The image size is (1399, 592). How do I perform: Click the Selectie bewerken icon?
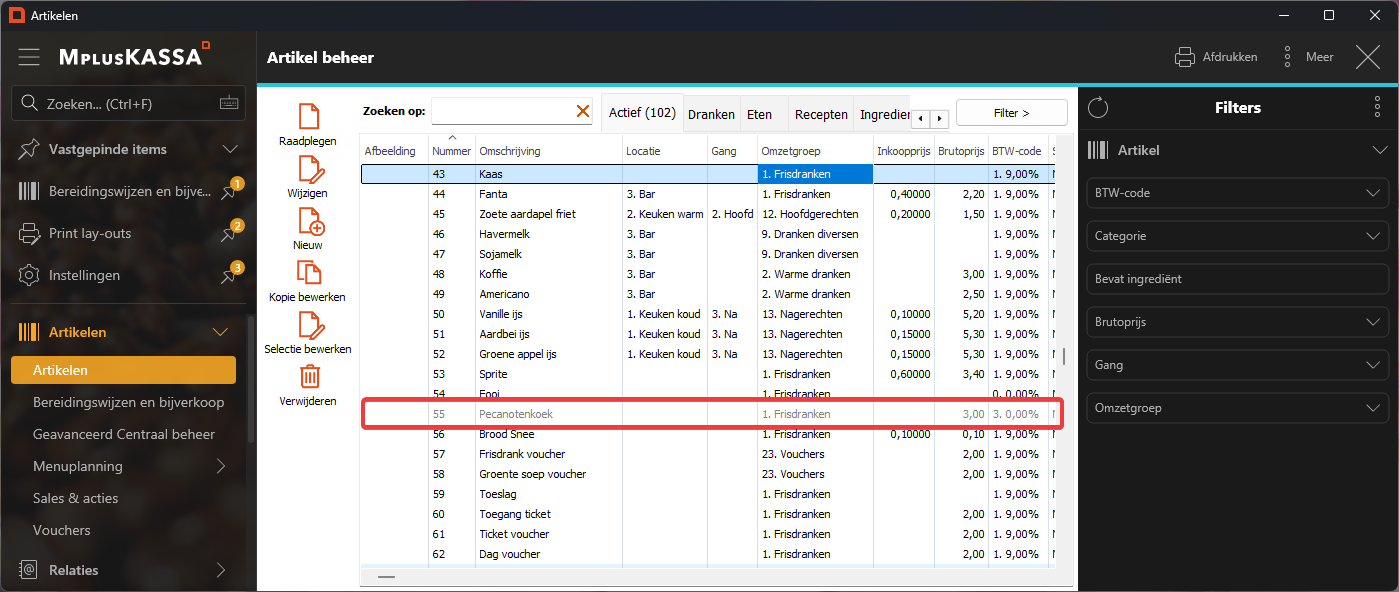[310, 326]
